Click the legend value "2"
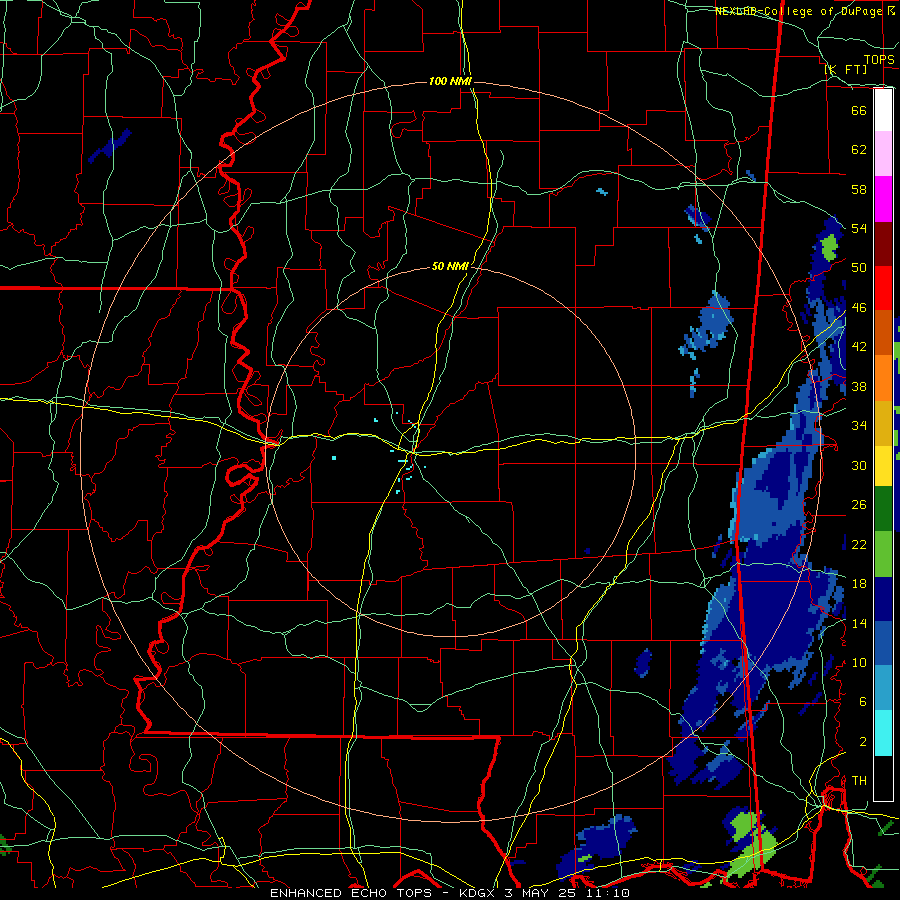The width and height of the screenshot is (900, 900). coord(862,742)
